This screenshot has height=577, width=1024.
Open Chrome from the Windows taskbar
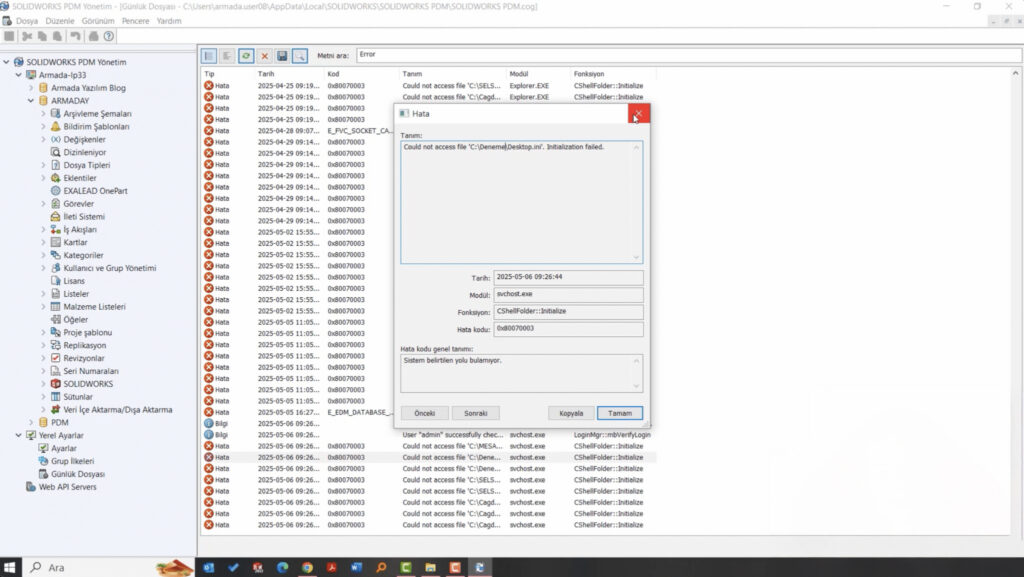click(x=307, y=567)
